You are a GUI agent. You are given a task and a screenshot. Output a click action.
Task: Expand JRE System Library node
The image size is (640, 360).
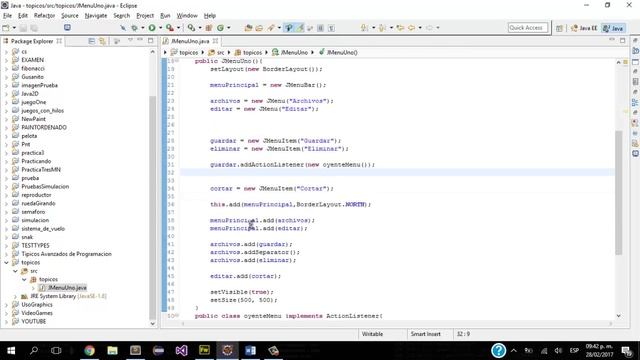coord(15,296)
